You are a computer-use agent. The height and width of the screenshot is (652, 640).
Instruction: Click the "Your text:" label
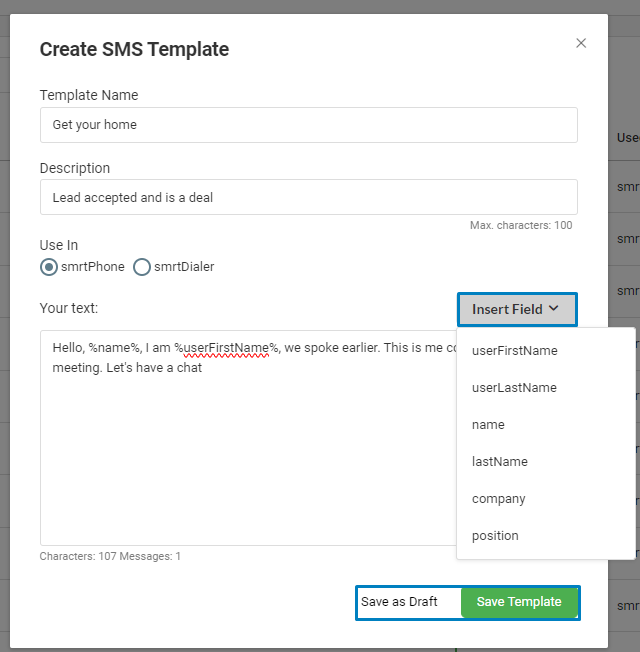coord(69,308)
